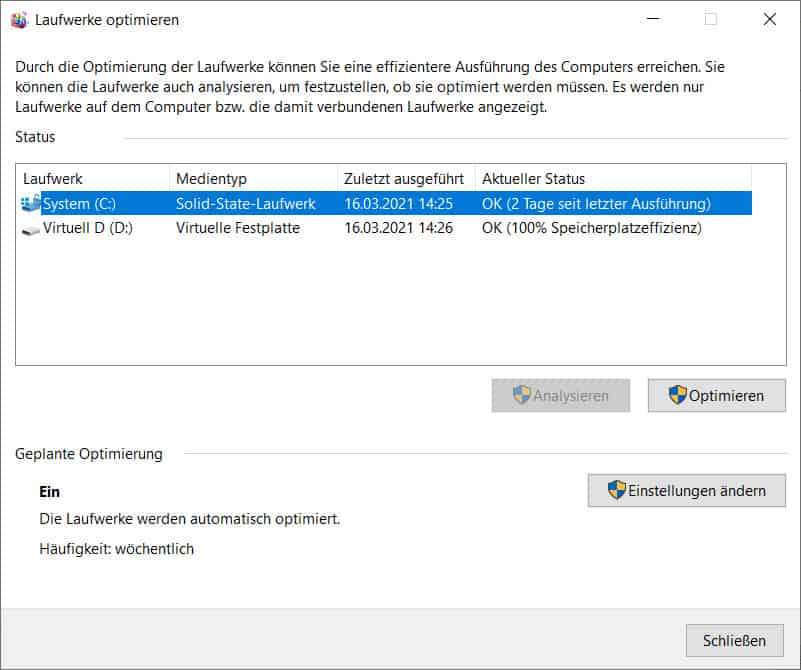Image resolution: width=801 pixels, height=670 pixels.
Task: Sort by the Laufwerk column header
Action: tap(93, 179)
